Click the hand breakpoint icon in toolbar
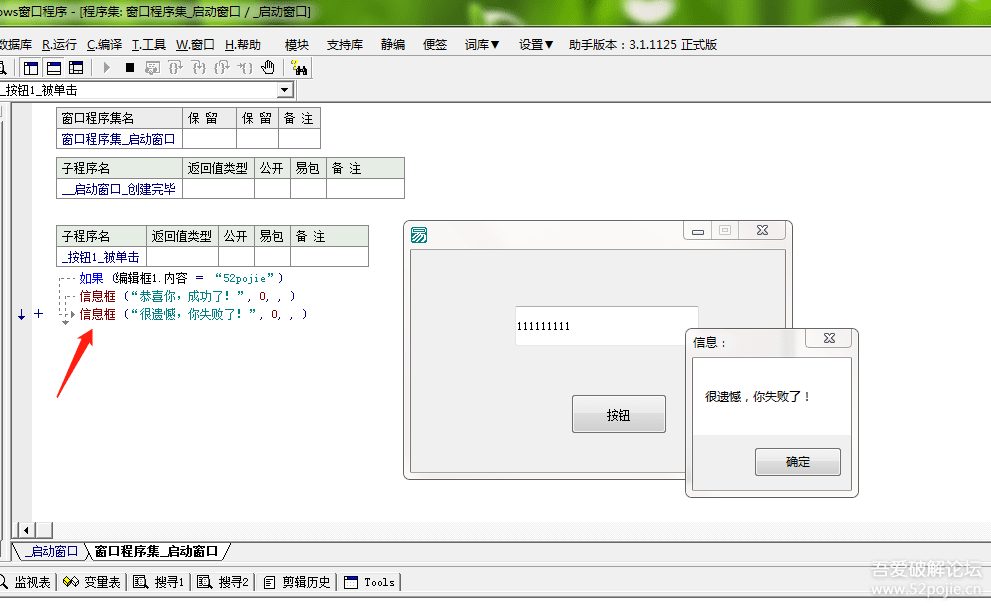Screen dimensions: 991x606 coord(267,68)
